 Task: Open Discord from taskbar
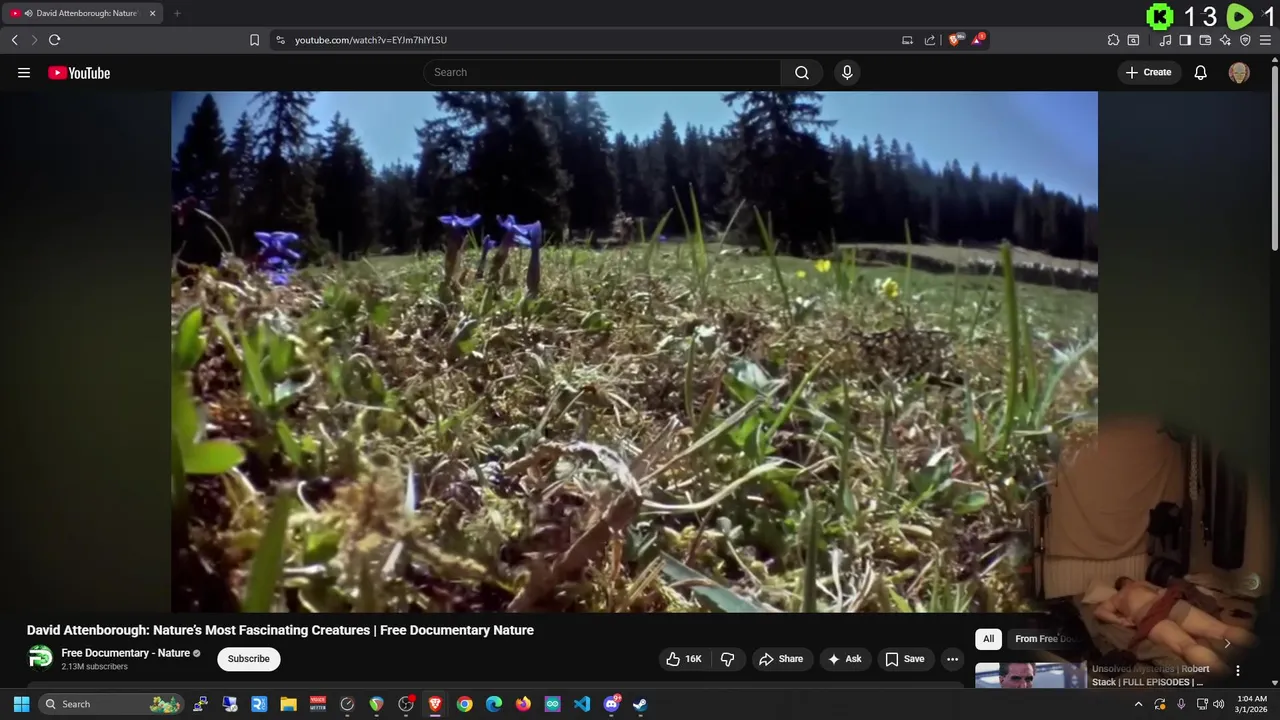[x=611, y=704]
